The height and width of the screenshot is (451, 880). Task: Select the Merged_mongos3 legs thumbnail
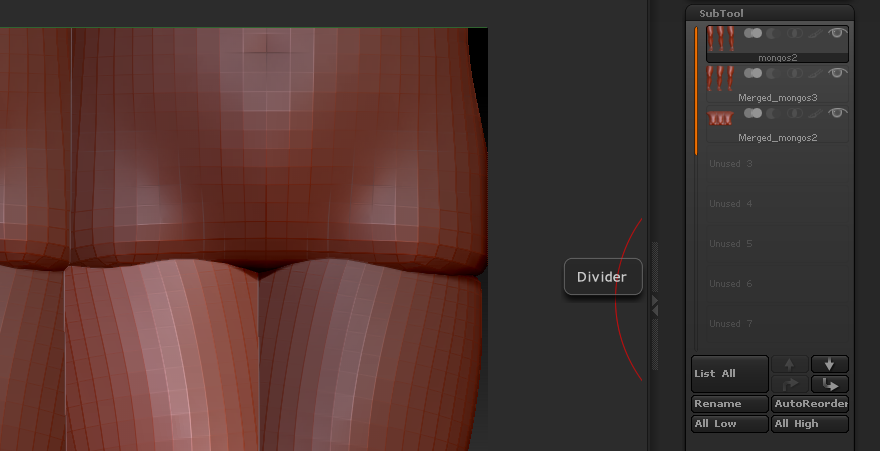point(721,79)
